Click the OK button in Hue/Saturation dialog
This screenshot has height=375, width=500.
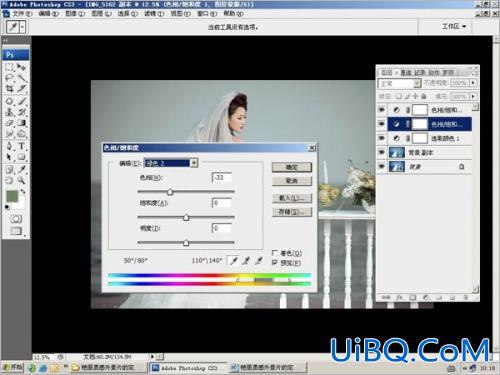pyautogui.click(x=292, y=167)
